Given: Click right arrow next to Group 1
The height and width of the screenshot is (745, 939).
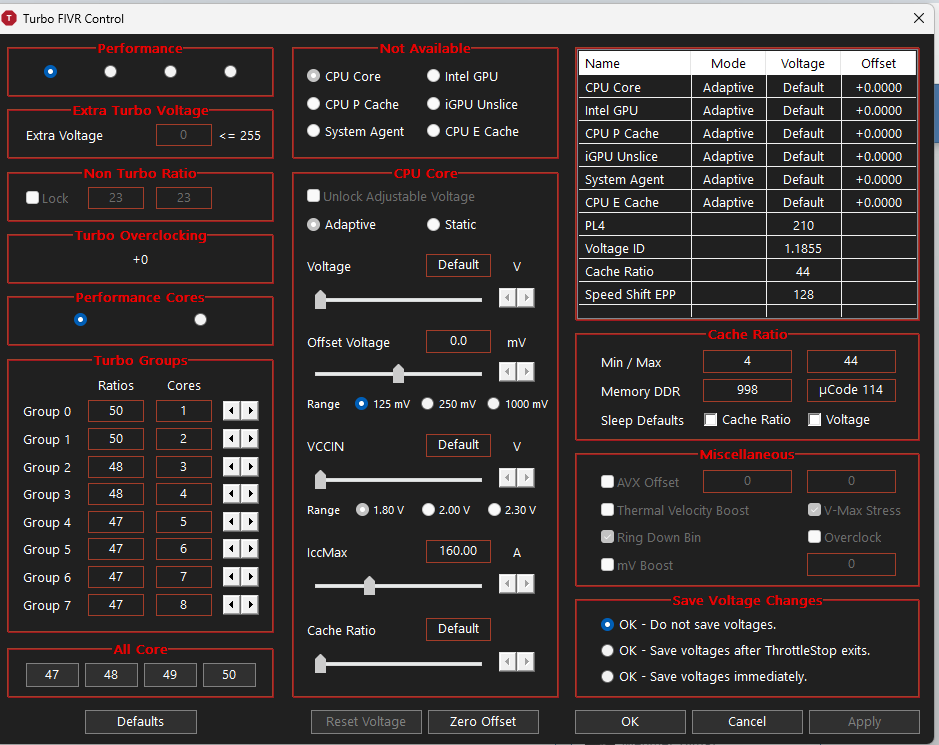Looking at the screenshot, I should coord(250,439).
